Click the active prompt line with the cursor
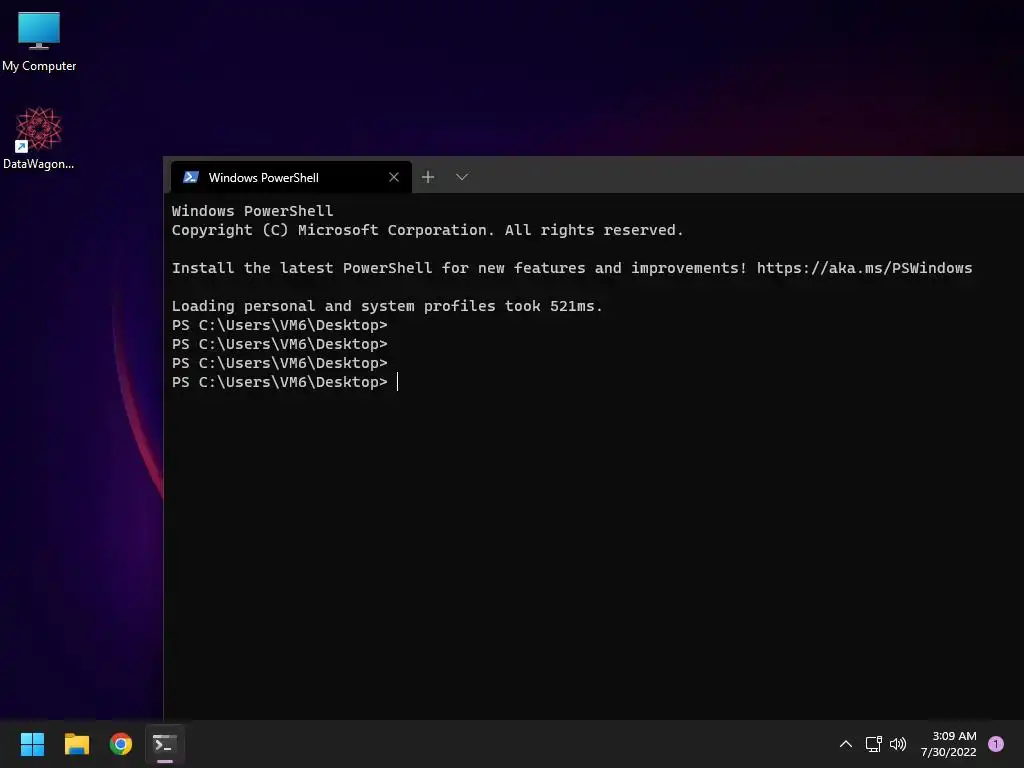 tap(285, 382)
